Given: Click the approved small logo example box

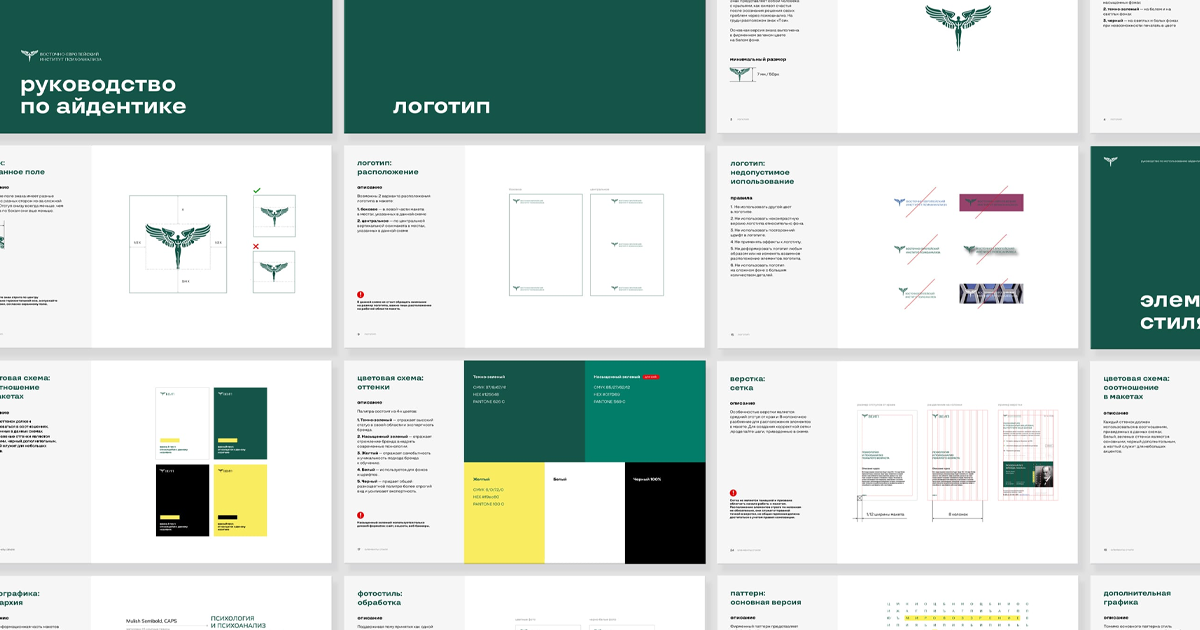Looking at the screenshot, I should pos(275,217).
